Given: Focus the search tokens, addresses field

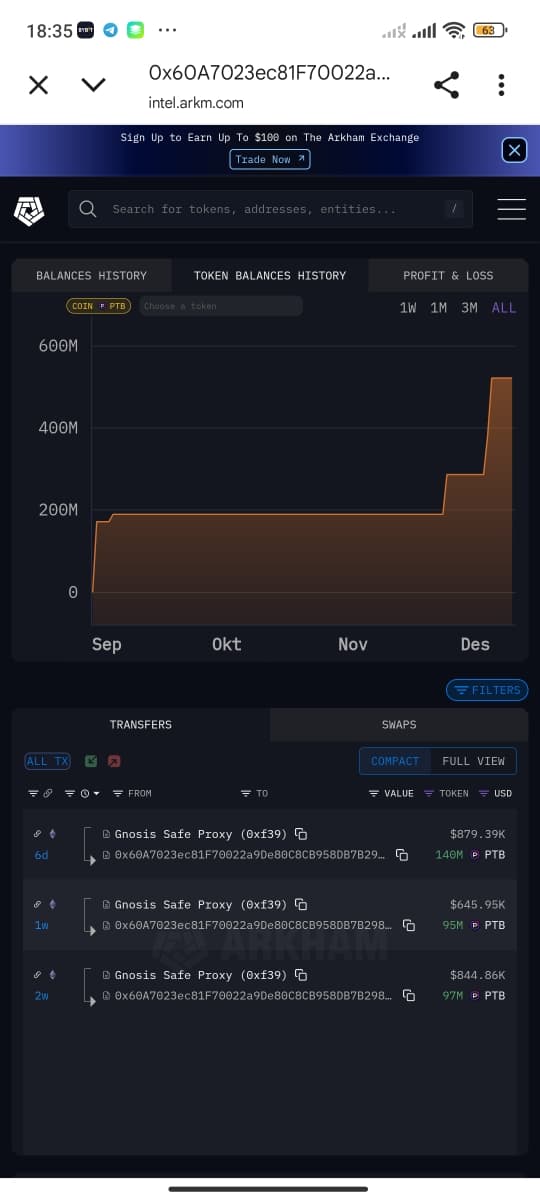Looking at the screenshot, I should point(270,209).
